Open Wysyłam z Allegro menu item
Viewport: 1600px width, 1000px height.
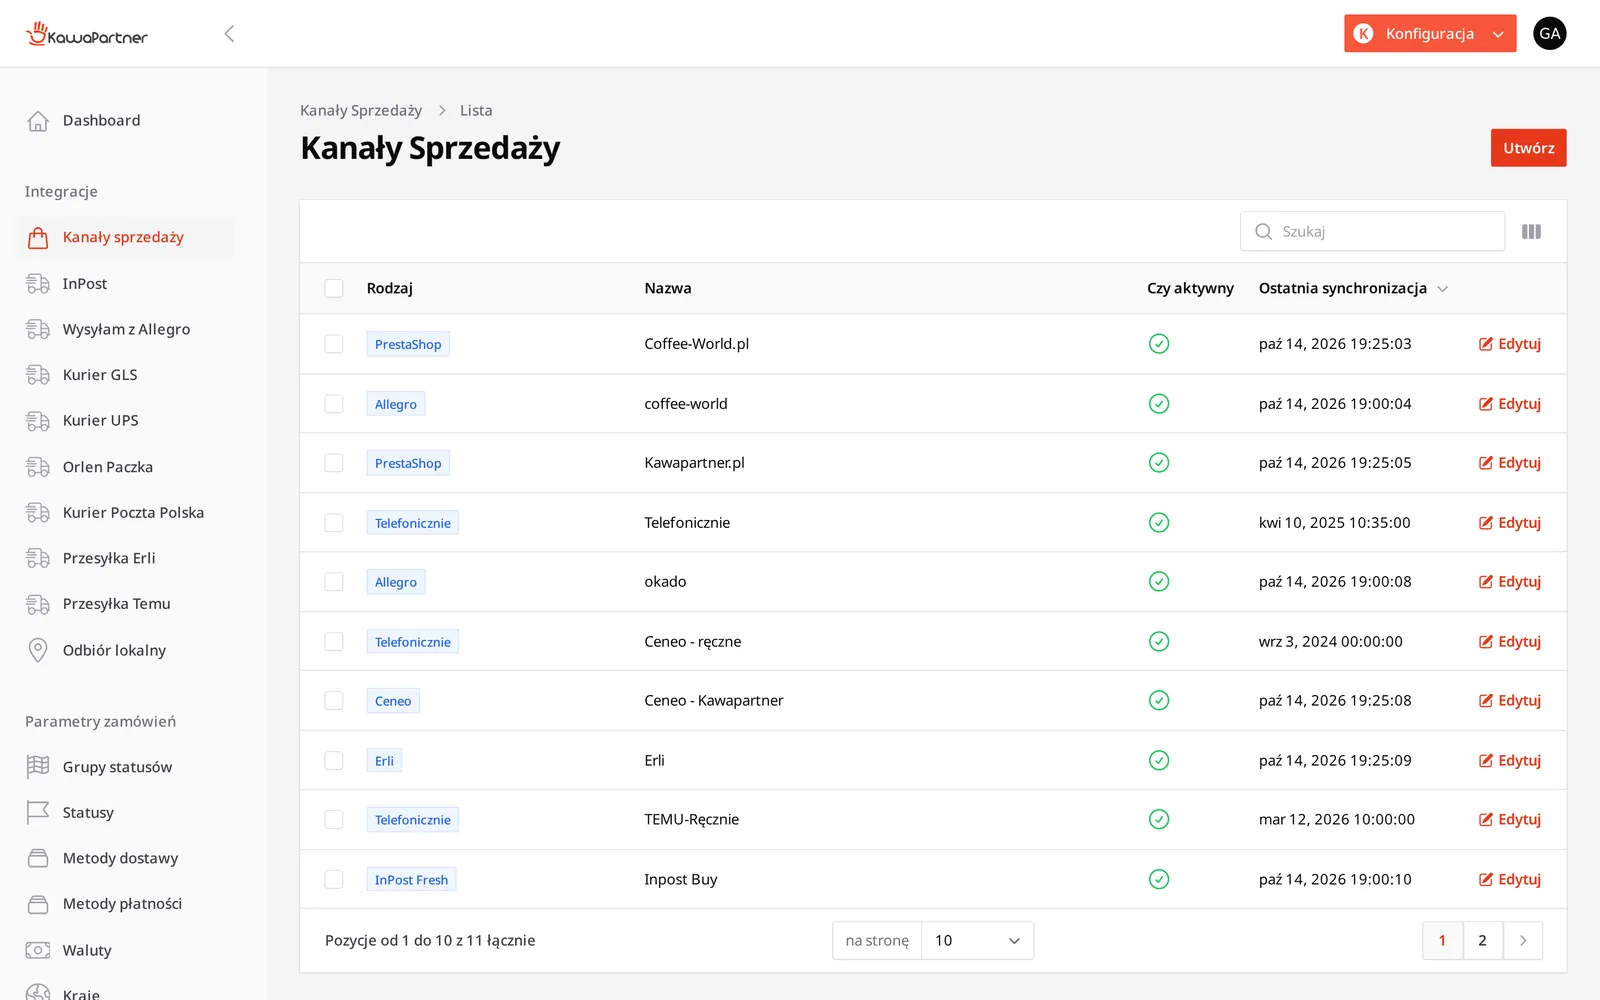click(x=126, y=329)
